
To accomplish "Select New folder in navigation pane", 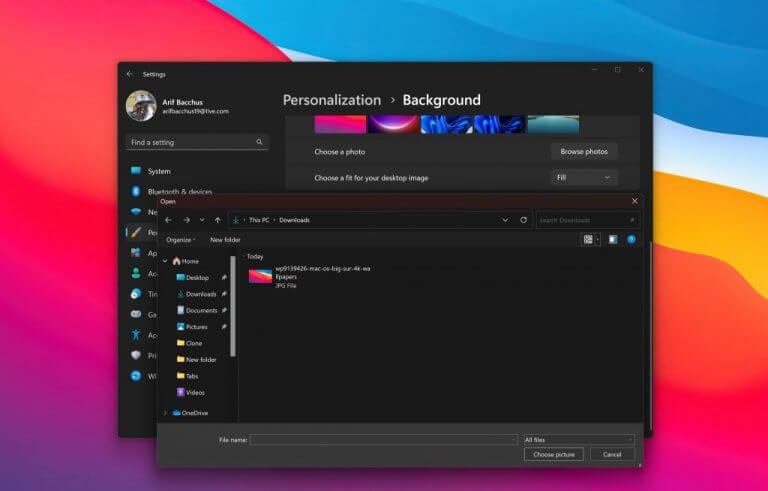I will (x=196, y=360).
